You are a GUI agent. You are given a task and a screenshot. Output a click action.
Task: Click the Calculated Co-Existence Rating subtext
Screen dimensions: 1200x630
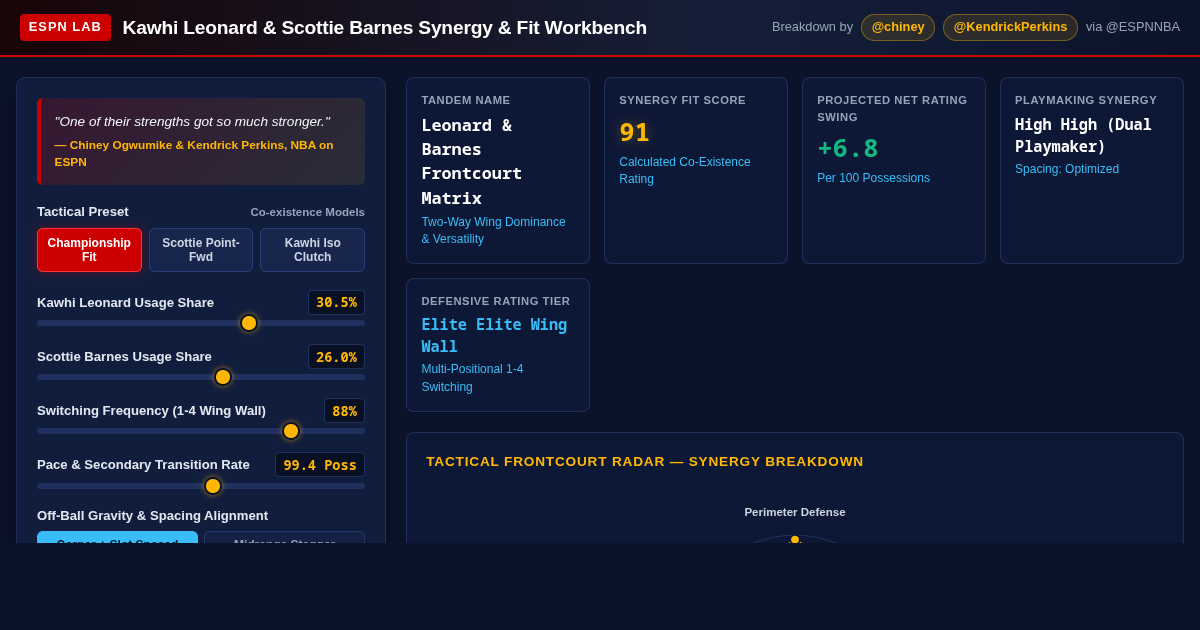[685, 170]
